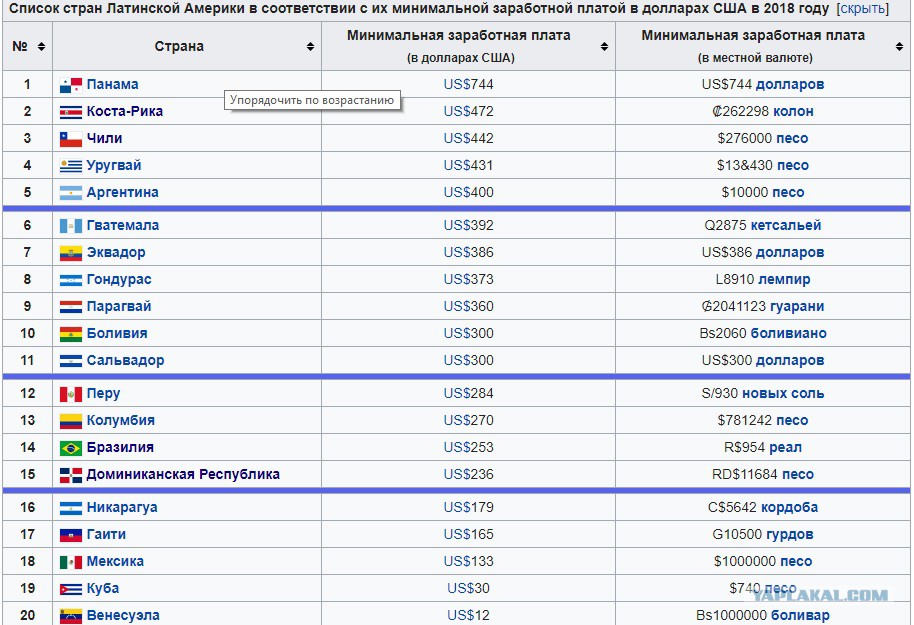Open the гуарани currency link
Image resolution: width=914 pixels, height=625 pixels.
coord(797,306)
